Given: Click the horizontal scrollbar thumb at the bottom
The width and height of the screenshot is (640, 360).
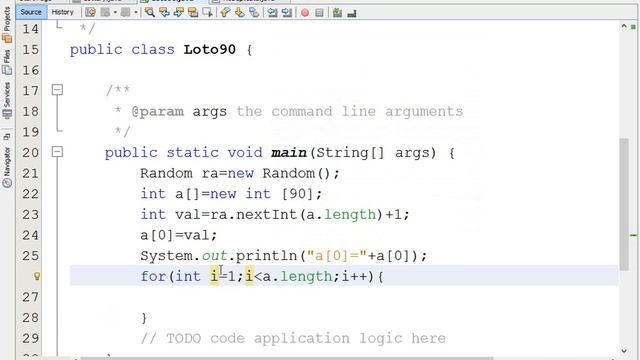Looking at the screenshot, I should coord(287,358).
